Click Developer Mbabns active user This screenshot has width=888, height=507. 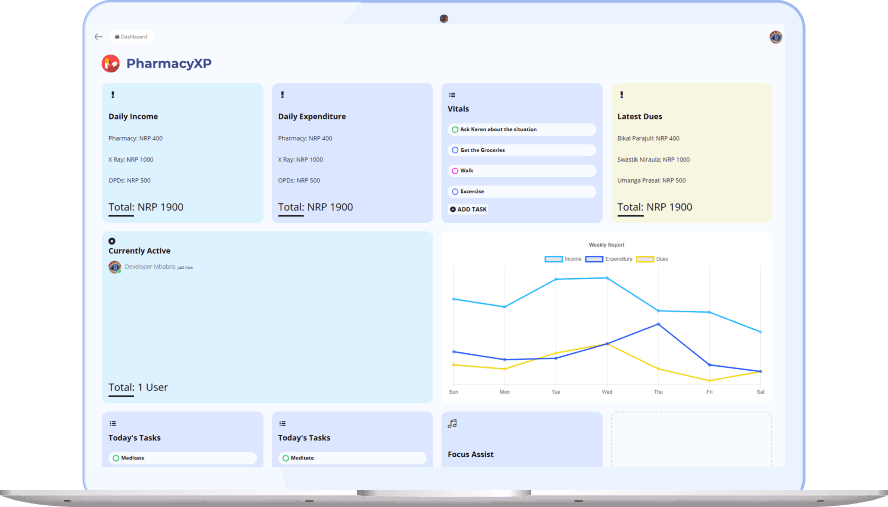150,267
